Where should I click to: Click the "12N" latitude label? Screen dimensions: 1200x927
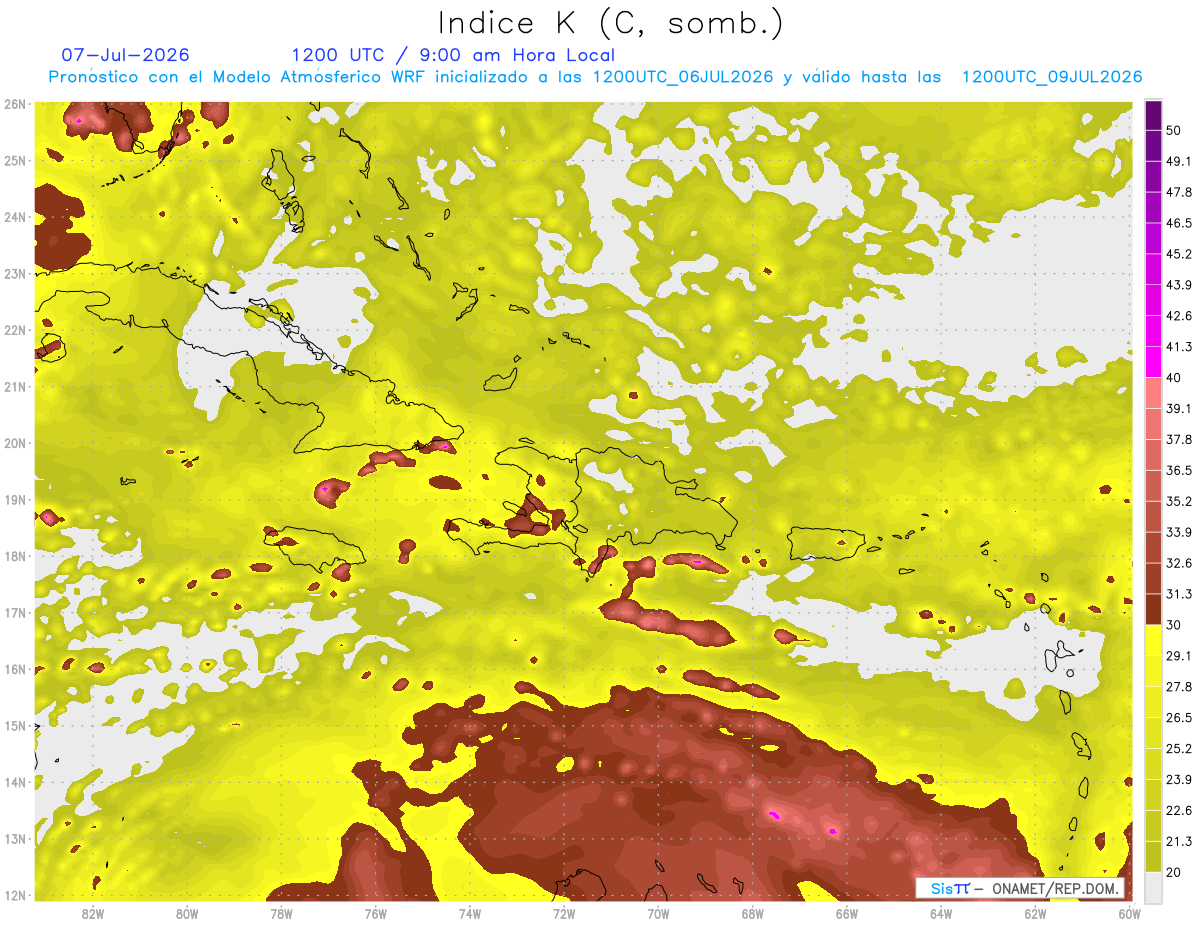tap(15, 895)
